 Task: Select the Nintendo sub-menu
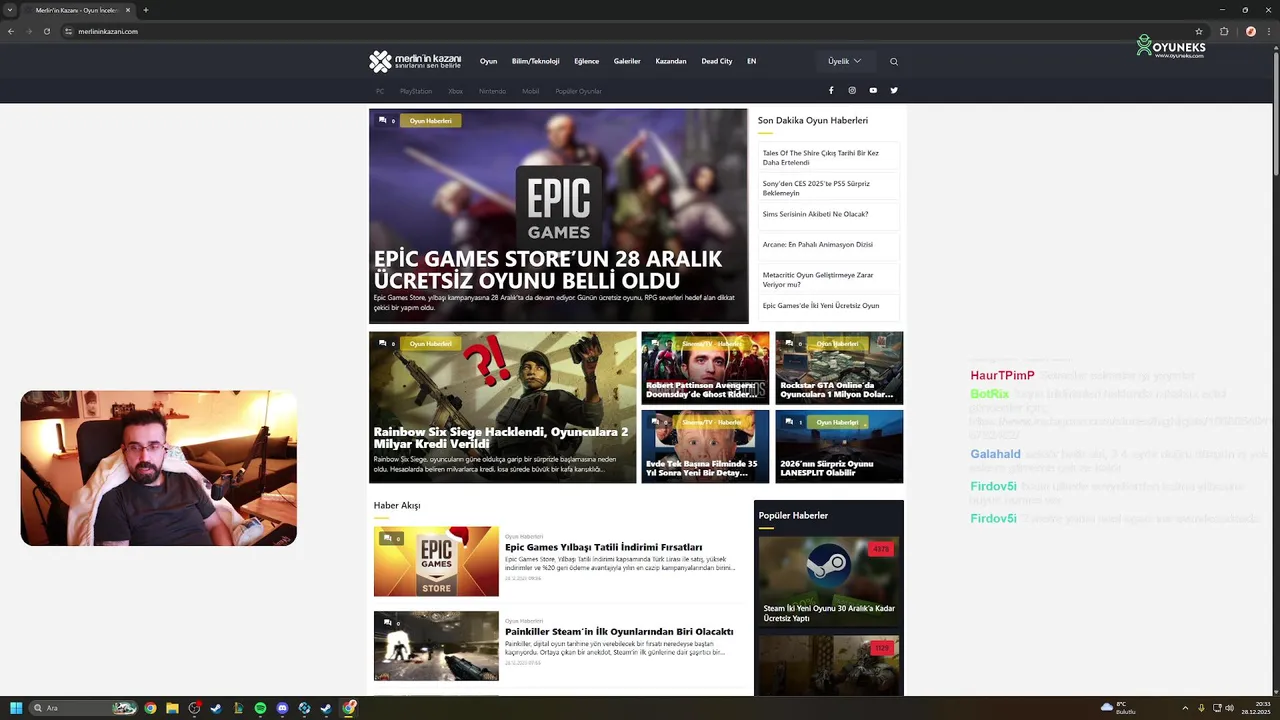click(x=492, y=91)
